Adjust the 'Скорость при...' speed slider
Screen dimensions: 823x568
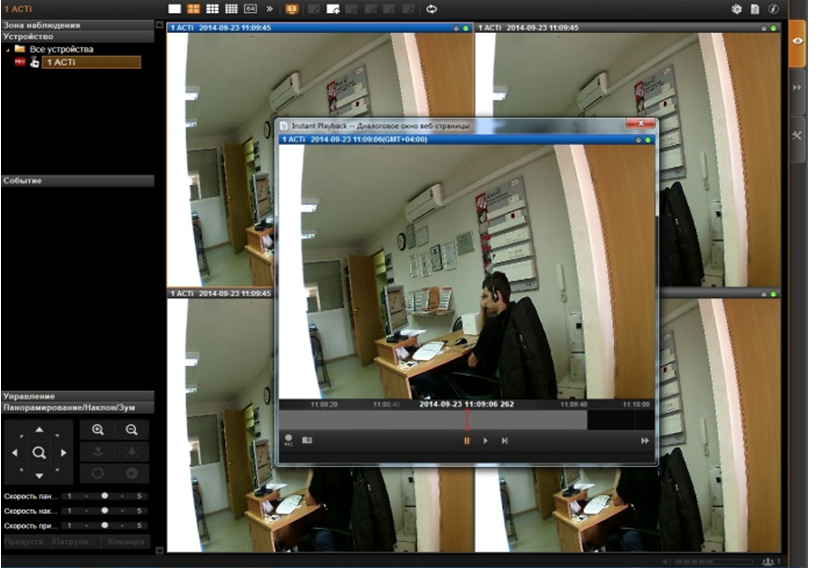point(104,525)
